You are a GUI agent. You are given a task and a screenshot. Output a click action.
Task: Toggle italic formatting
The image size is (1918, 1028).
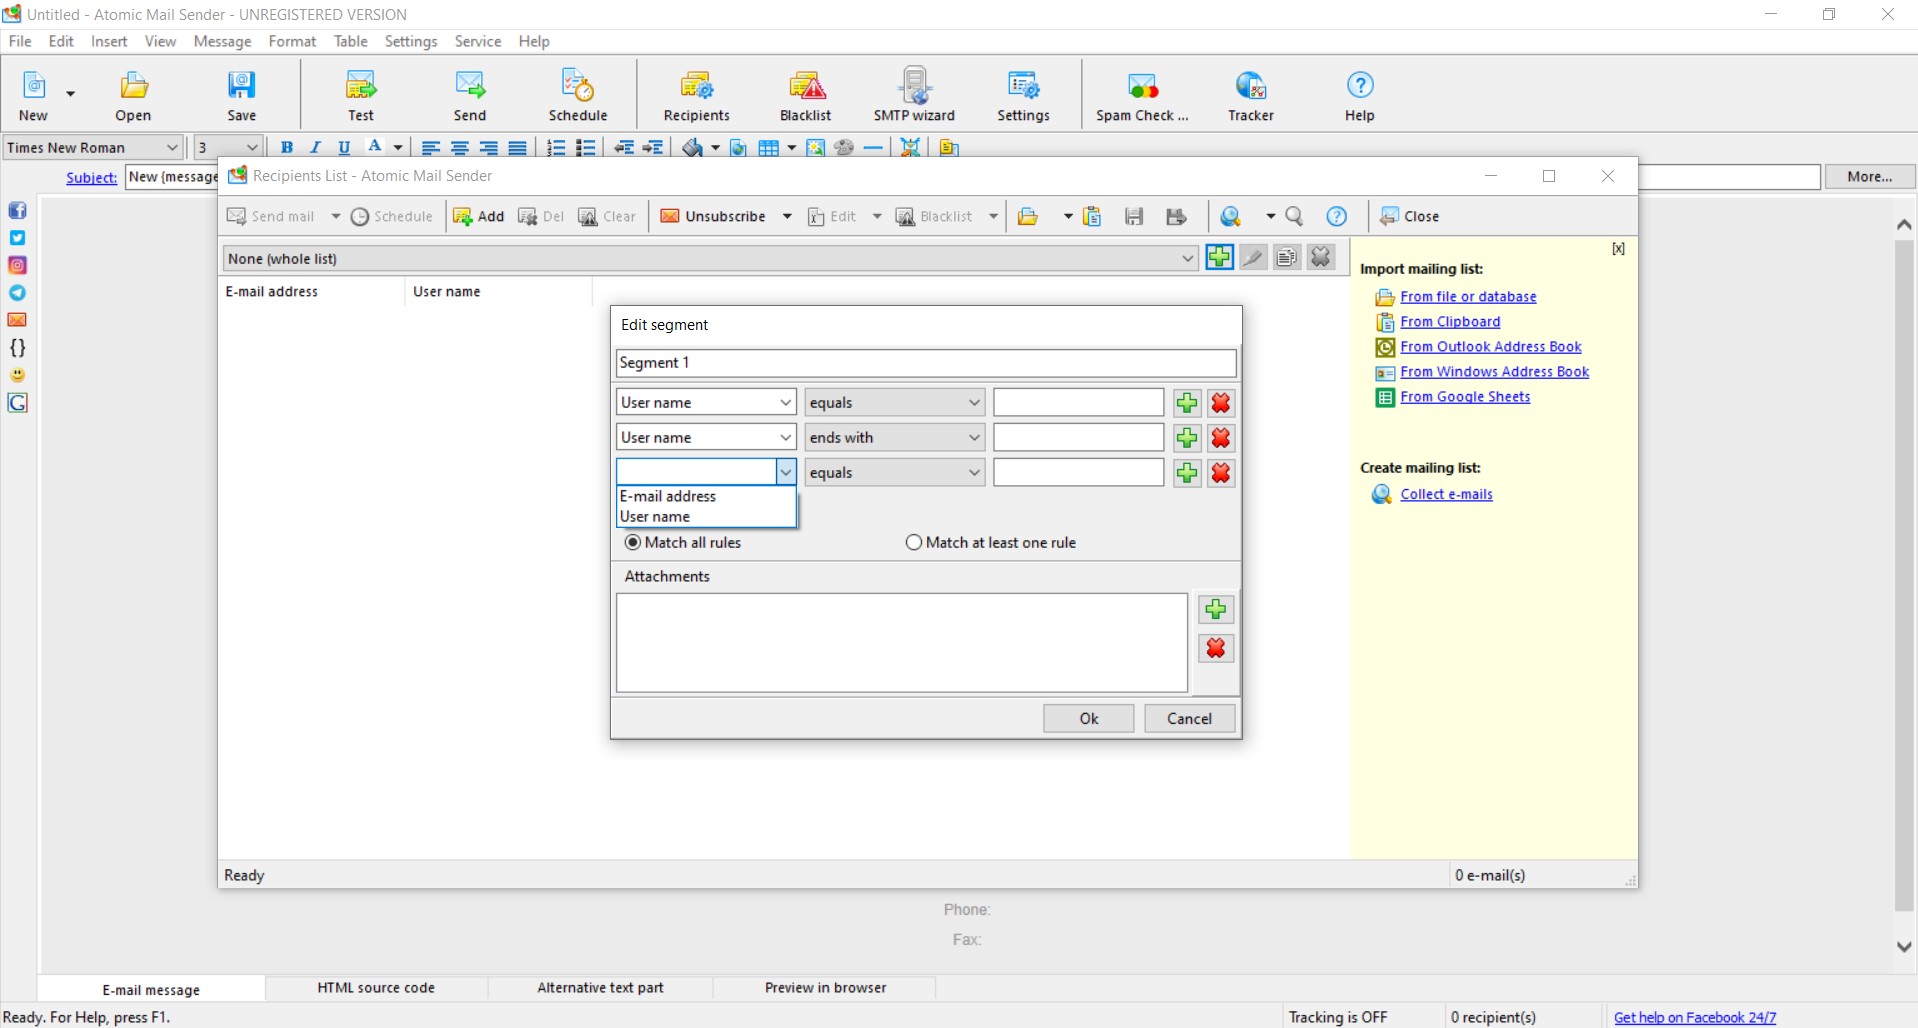coord(315,147)
